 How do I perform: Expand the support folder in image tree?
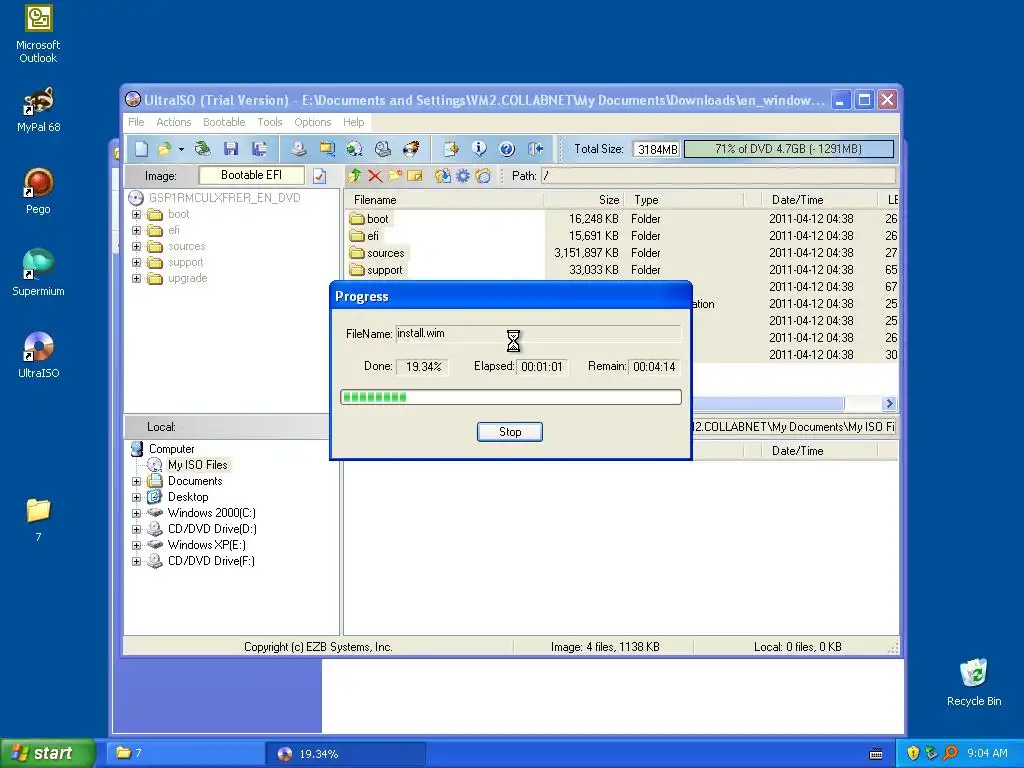point(136,263)
